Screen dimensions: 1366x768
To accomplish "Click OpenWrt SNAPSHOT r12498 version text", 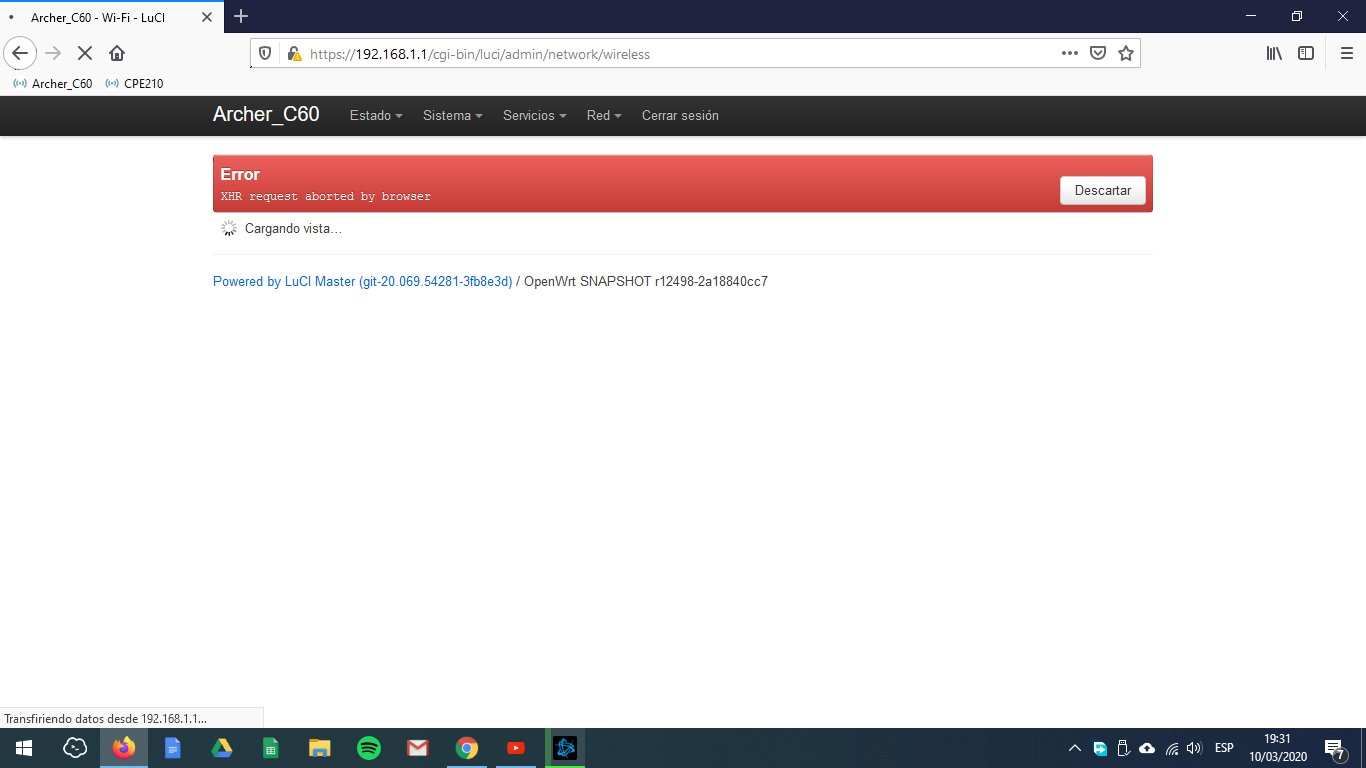I will click(x=646, y=282).
